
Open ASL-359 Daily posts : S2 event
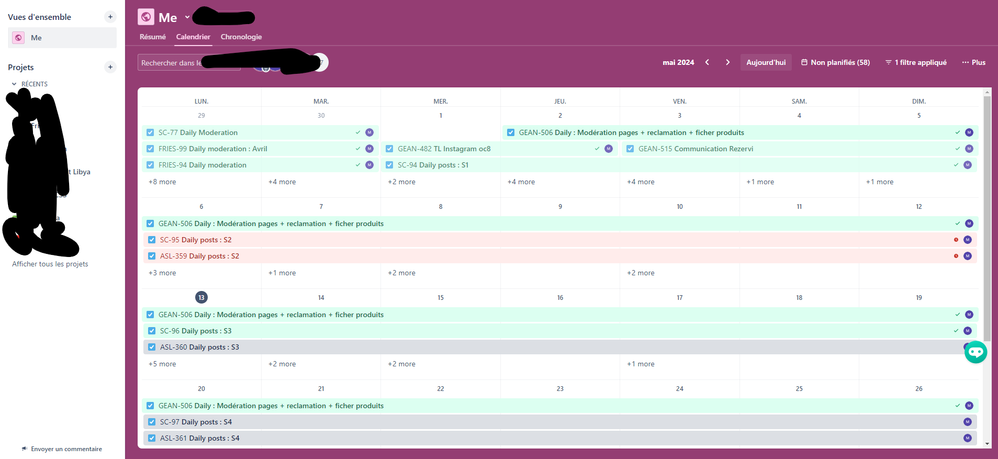pos(559,256)
